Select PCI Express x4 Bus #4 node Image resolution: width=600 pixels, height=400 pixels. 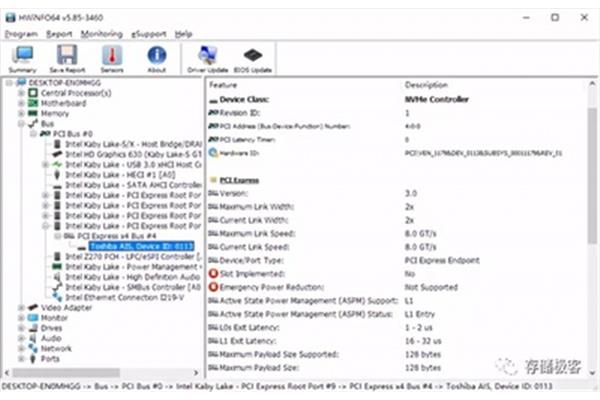click(x=117, y=236)
